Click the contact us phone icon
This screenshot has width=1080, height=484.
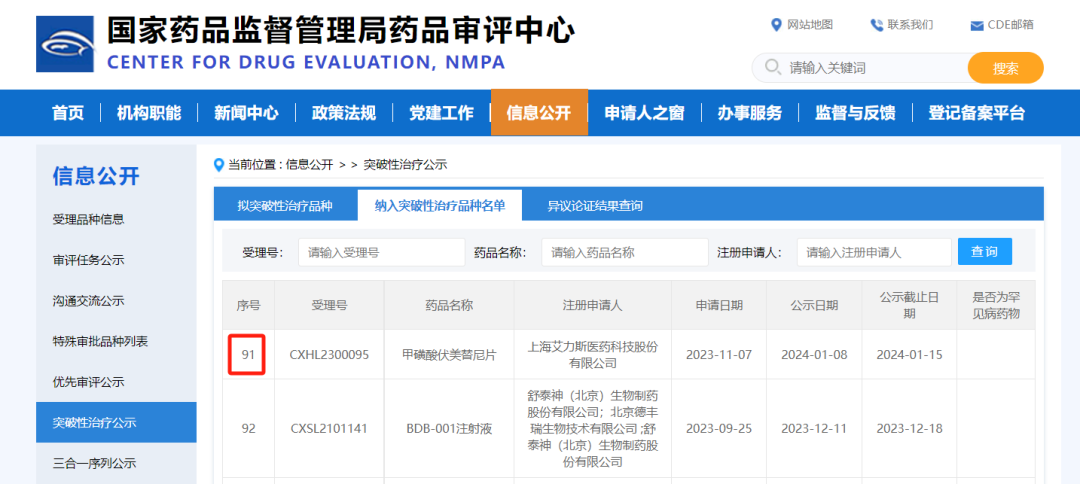(x=876, y=25)
